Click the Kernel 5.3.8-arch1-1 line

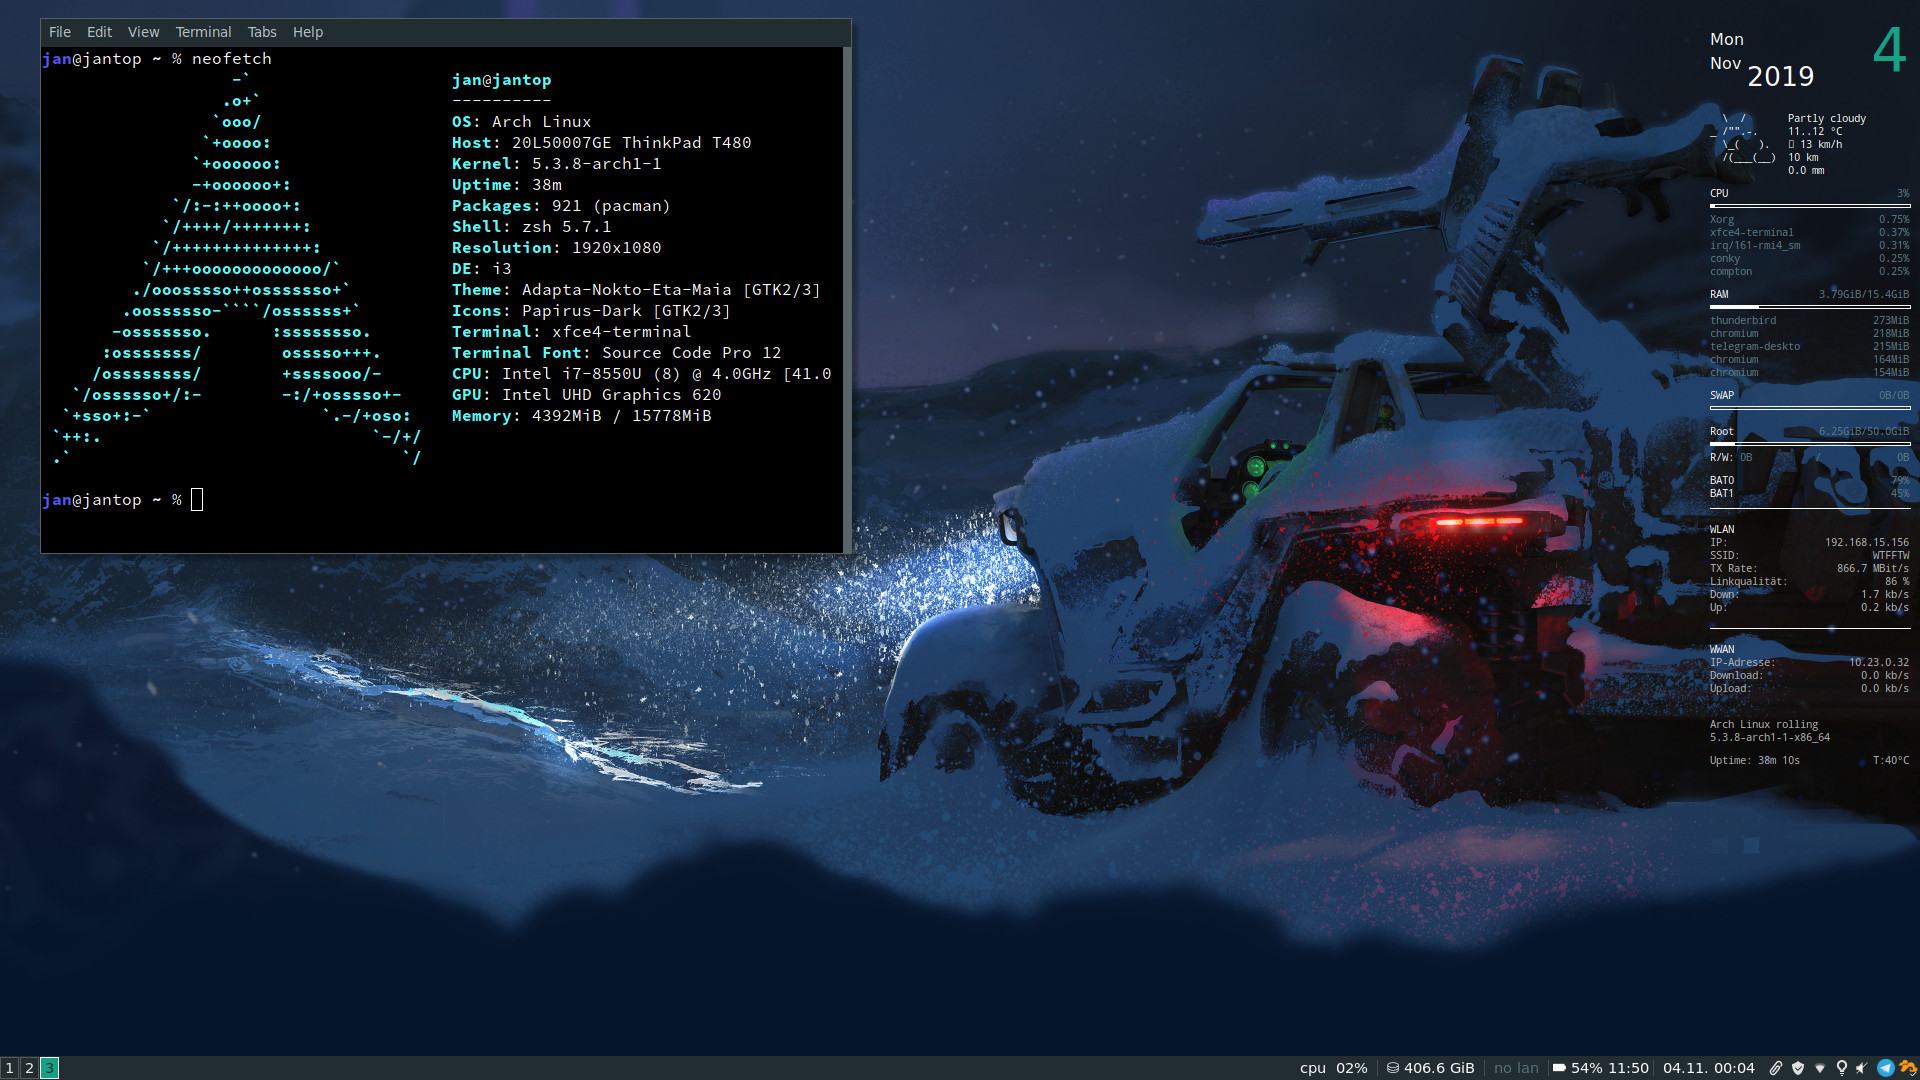point(556,164)
